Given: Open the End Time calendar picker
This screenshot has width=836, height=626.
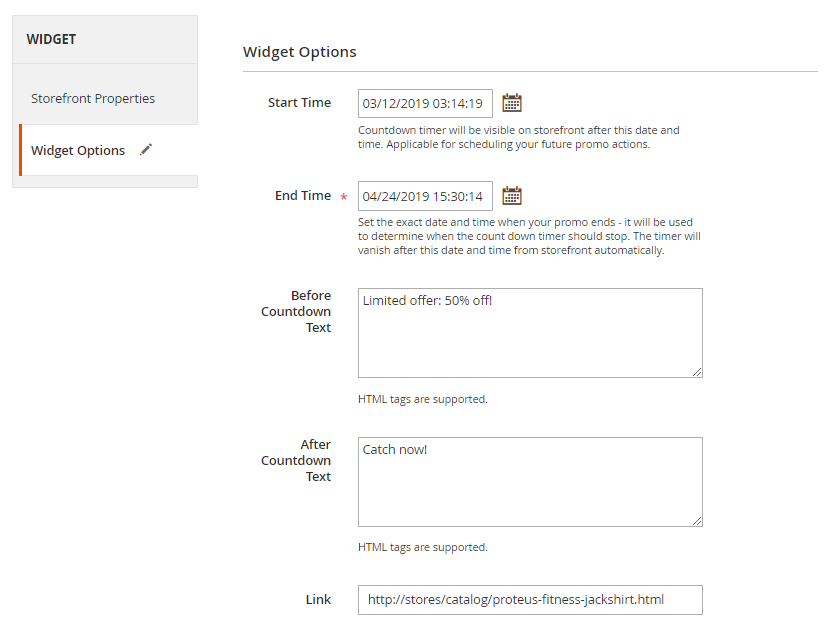Looking at the screenshot, I should click(x=512, y=196).
